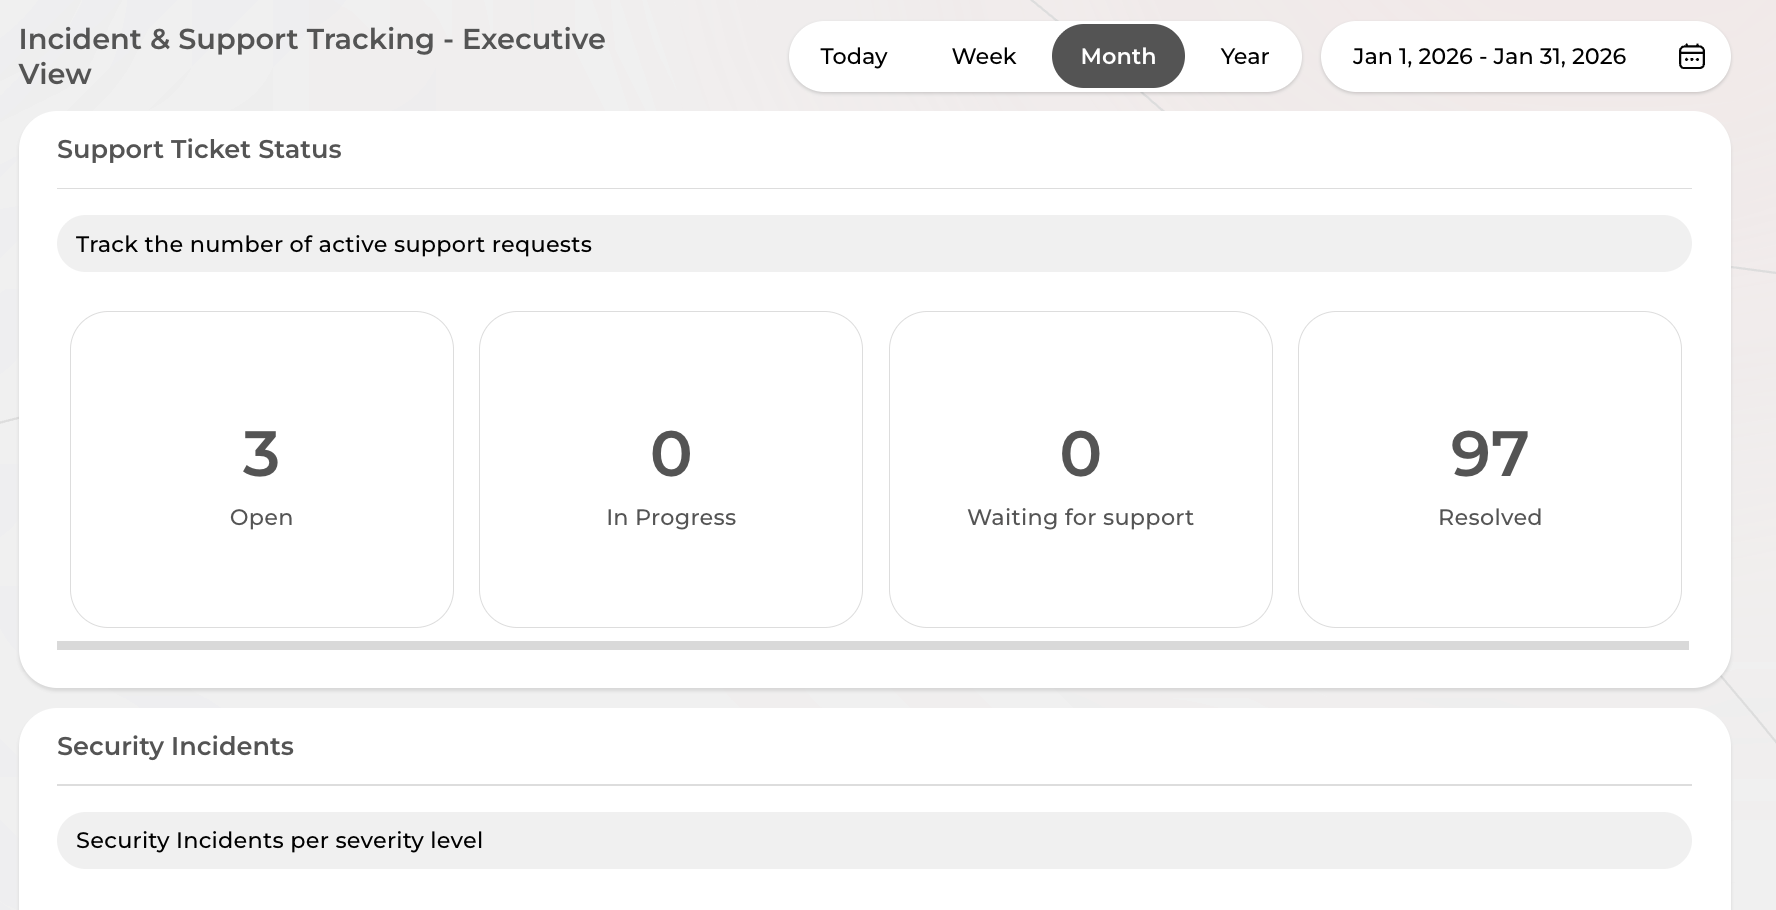Switch to the Week view
The image size is (1776, 910).
[983, 57]
